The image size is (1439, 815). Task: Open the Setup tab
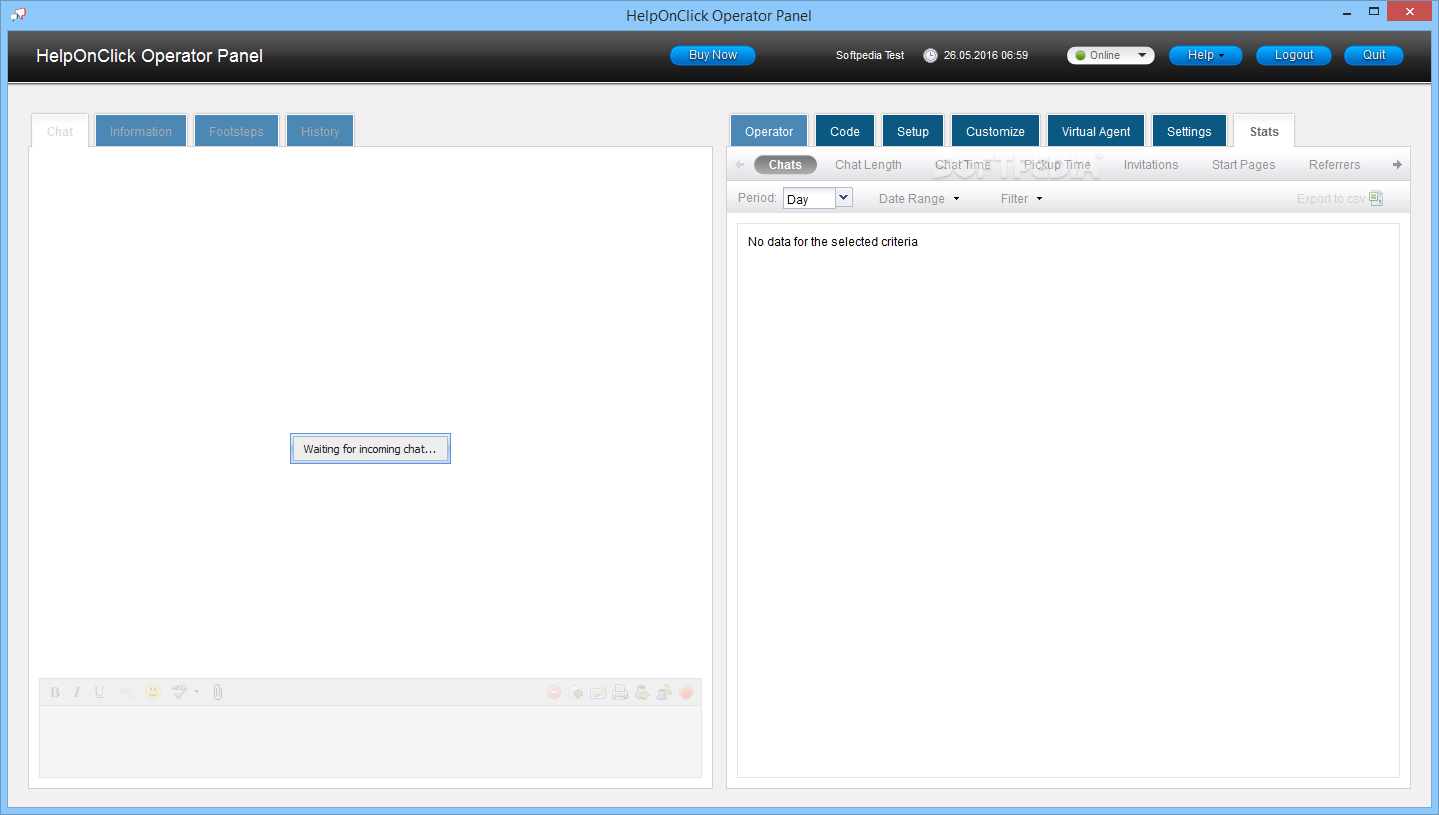pos(913,131)
